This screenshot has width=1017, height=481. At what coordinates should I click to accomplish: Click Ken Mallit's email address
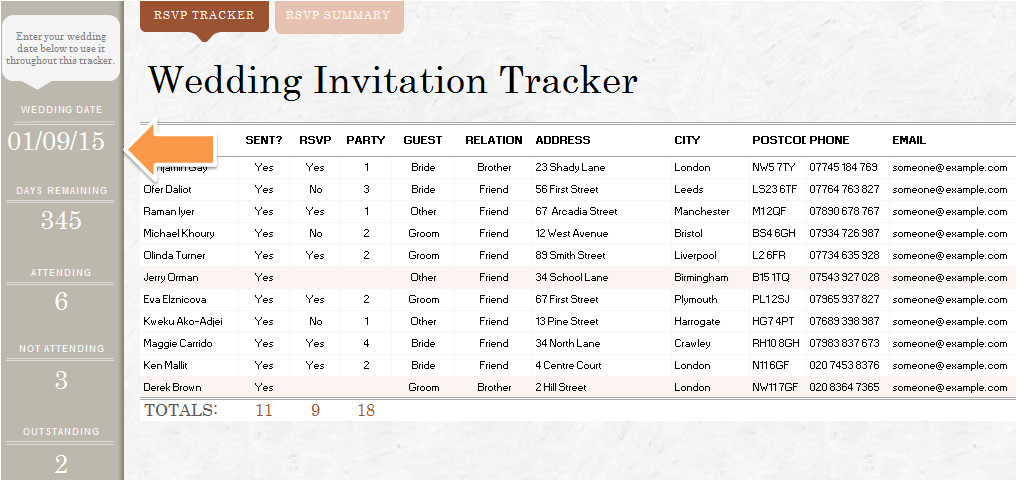pyautogui.click(x=949, y=366)
